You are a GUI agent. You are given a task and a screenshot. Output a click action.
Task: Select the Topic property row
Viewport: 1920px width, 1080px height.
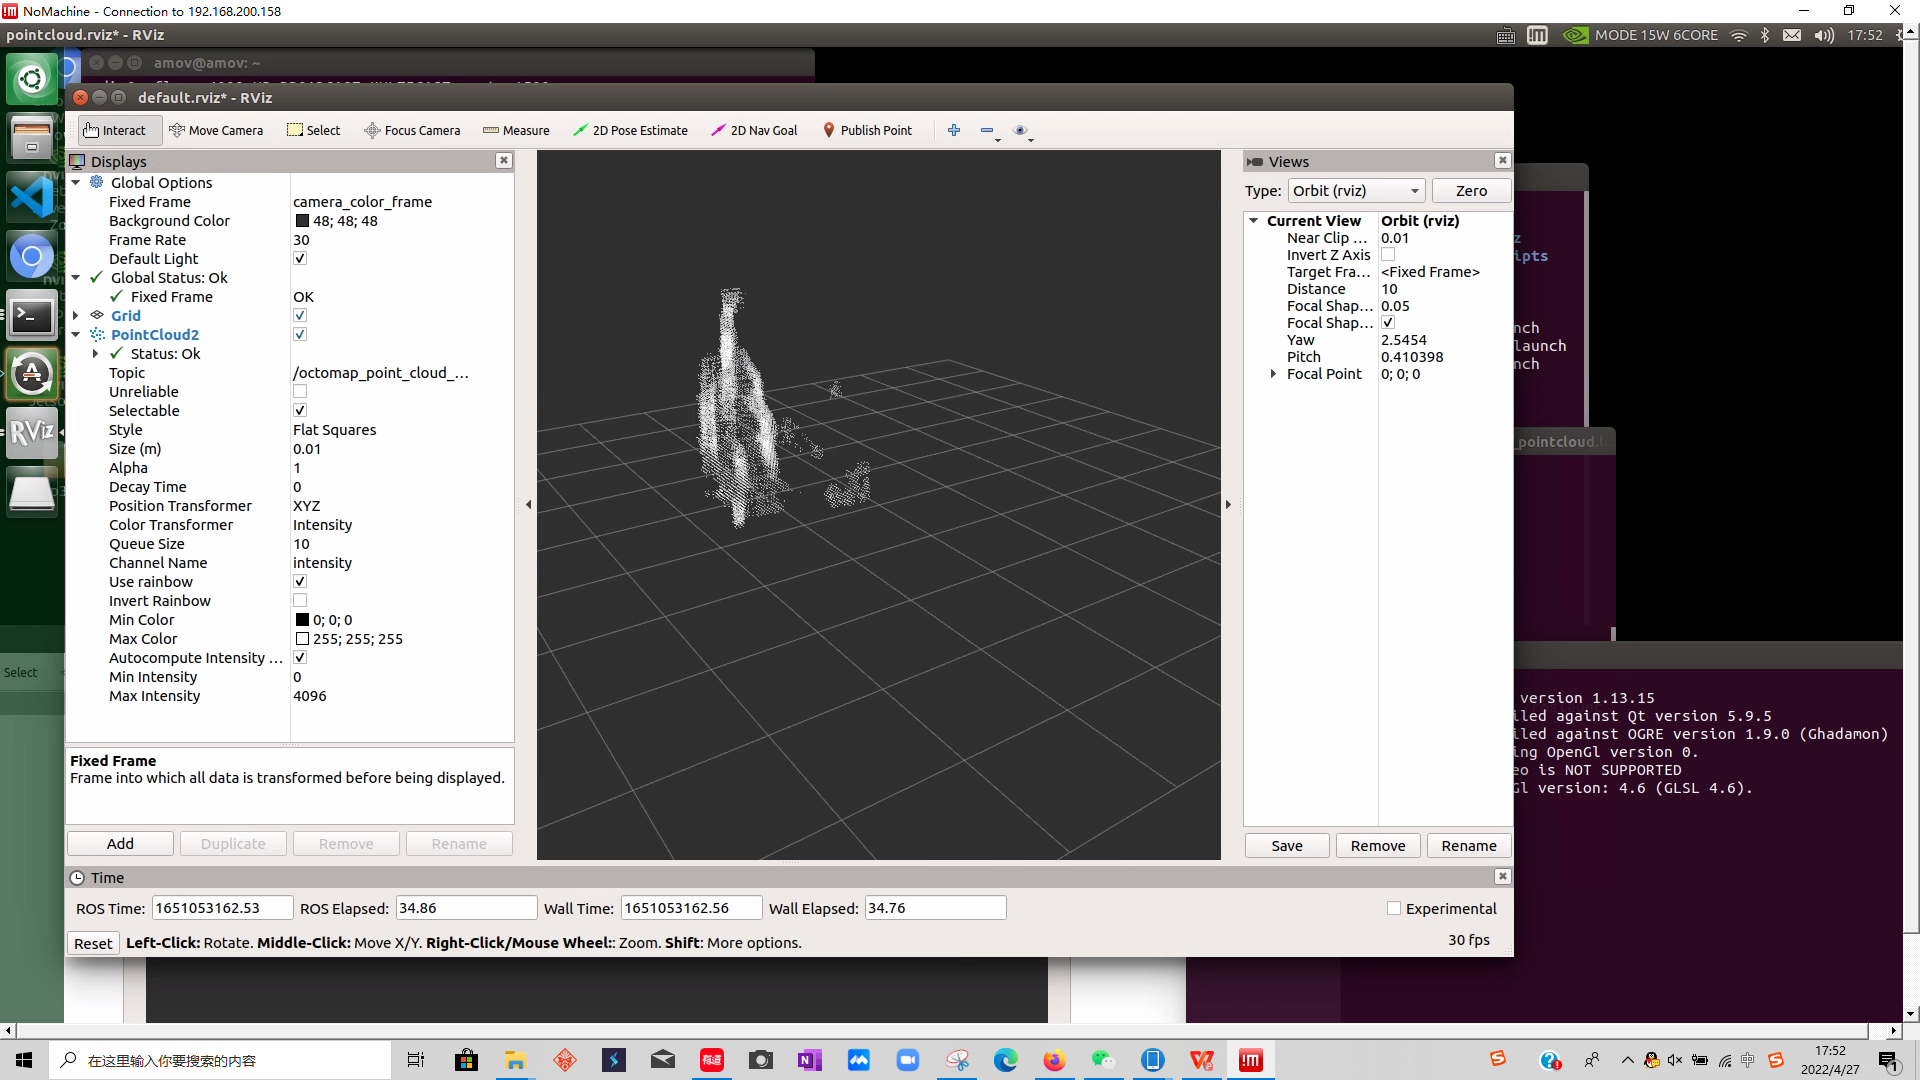[x=127, y=373]
